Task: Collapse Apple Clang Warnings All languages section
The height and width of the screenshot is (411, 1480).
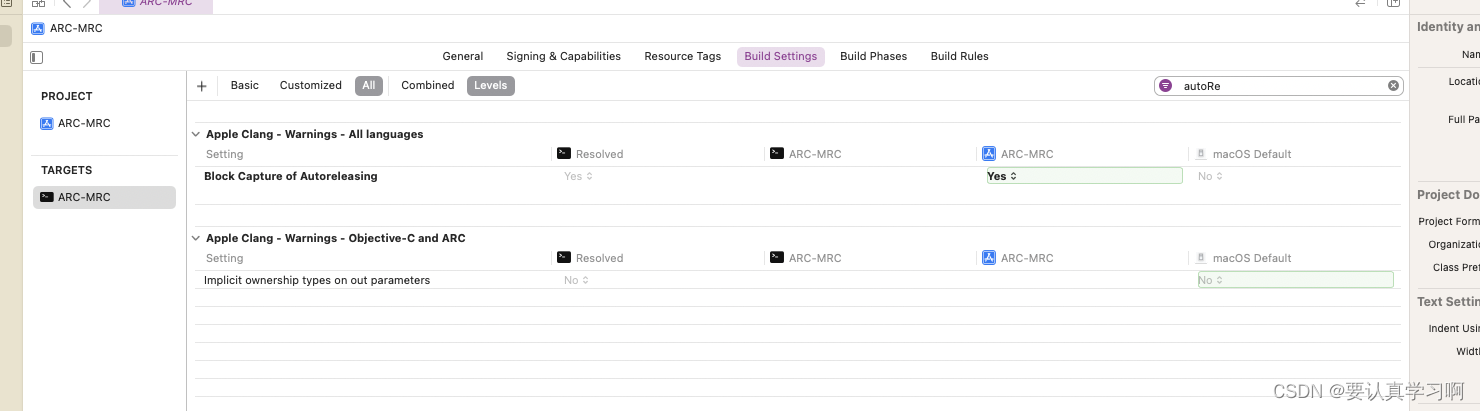Action: pyautogui.click(x=196, y=134)
